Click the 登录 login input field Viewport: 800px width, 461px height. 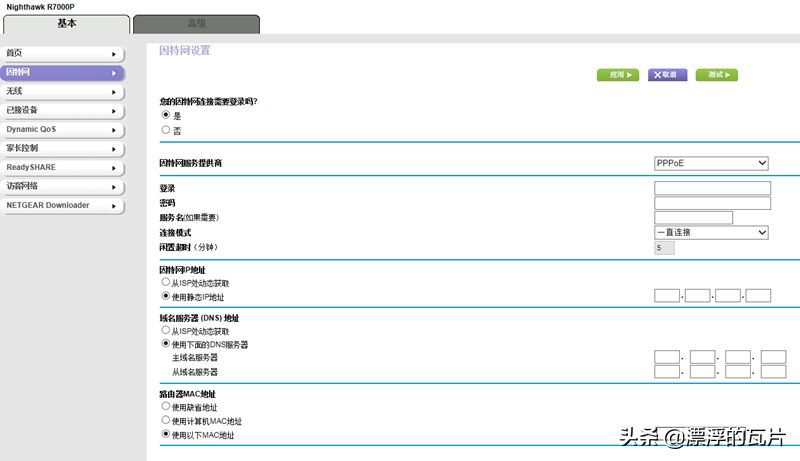point(712,188)
